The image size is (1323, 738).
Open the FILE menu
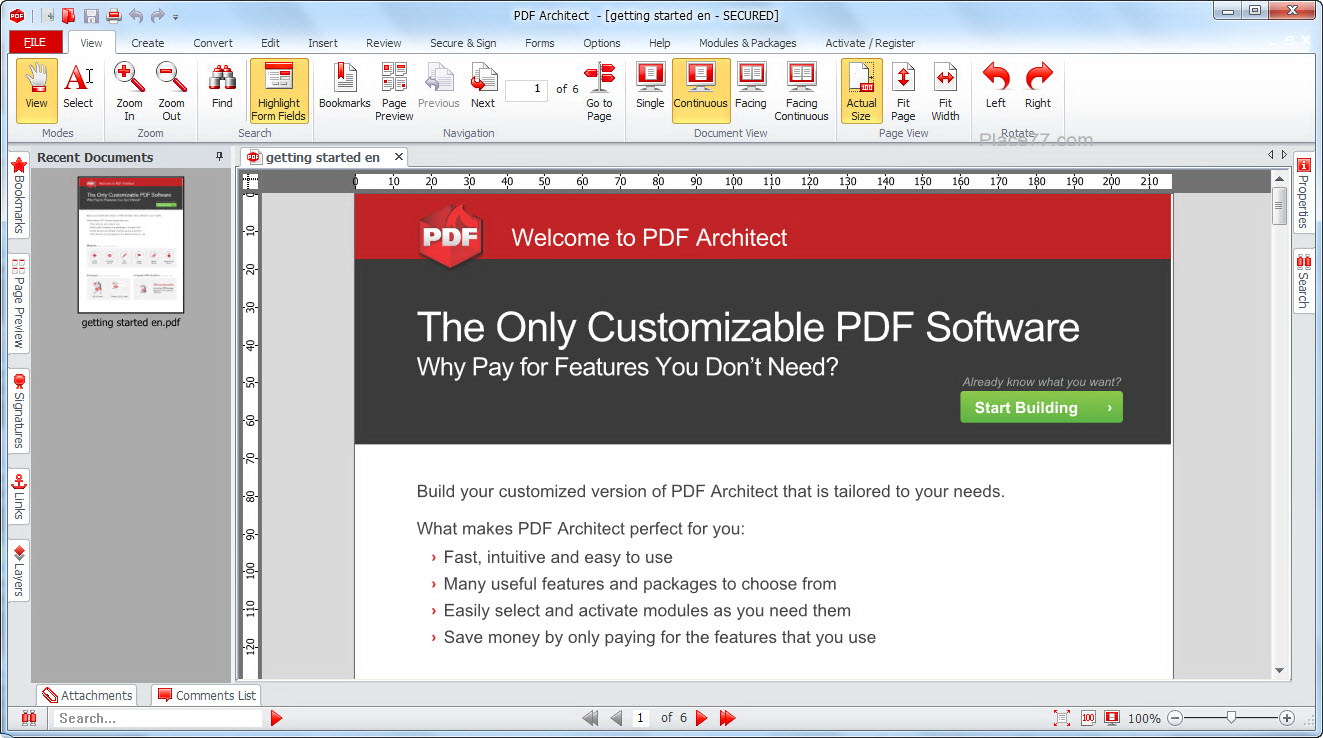pos(35,42)
